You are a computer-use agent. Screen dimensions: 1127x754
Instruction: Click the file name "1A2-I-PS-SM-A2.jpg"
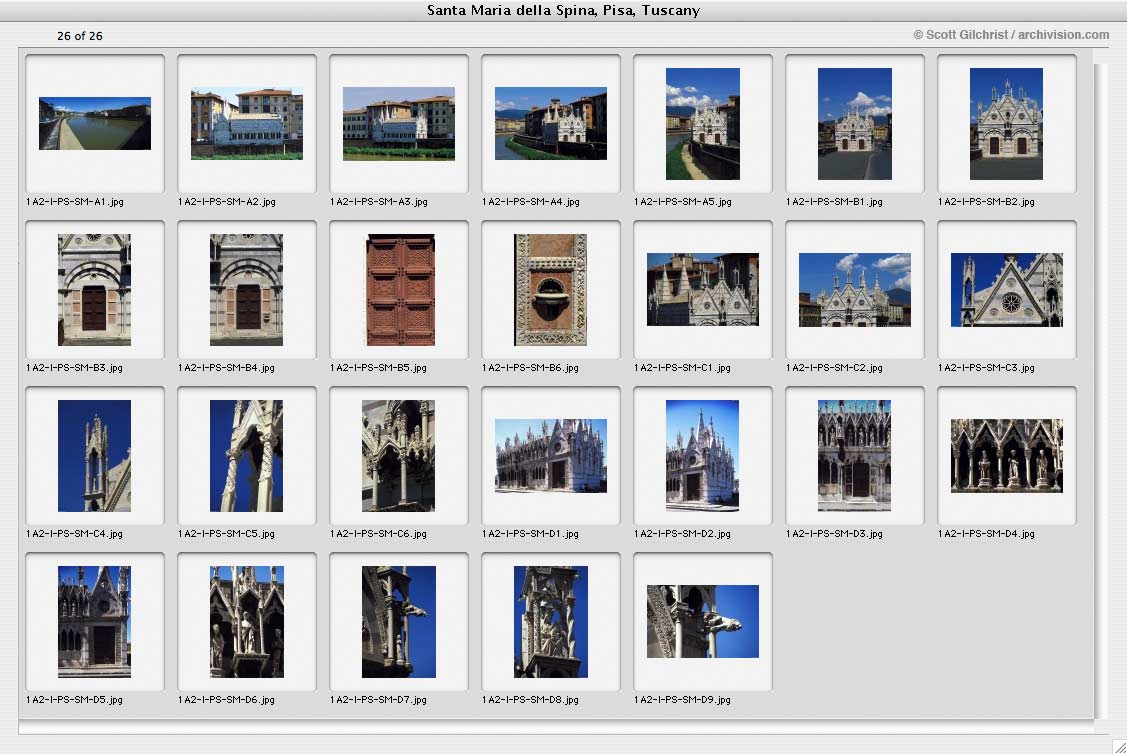tap(227, 202)
